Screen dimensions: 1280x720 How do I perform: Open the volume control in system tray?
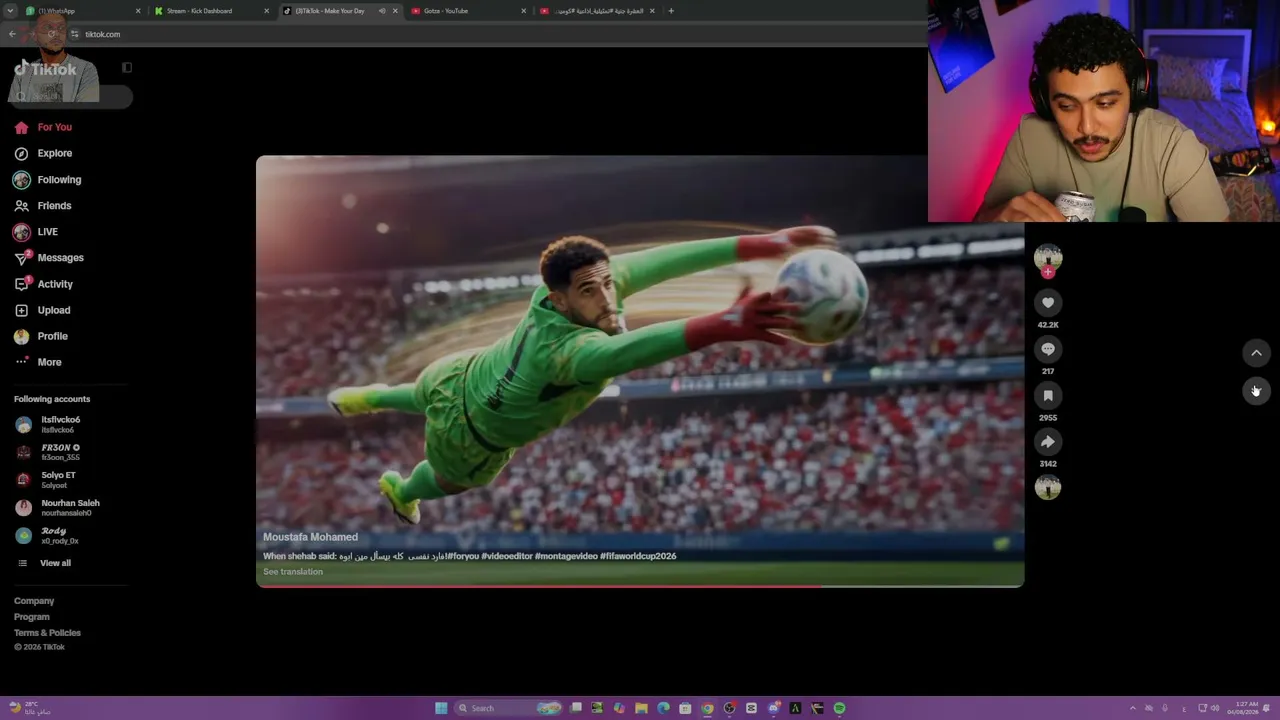tap(1215, 708)
